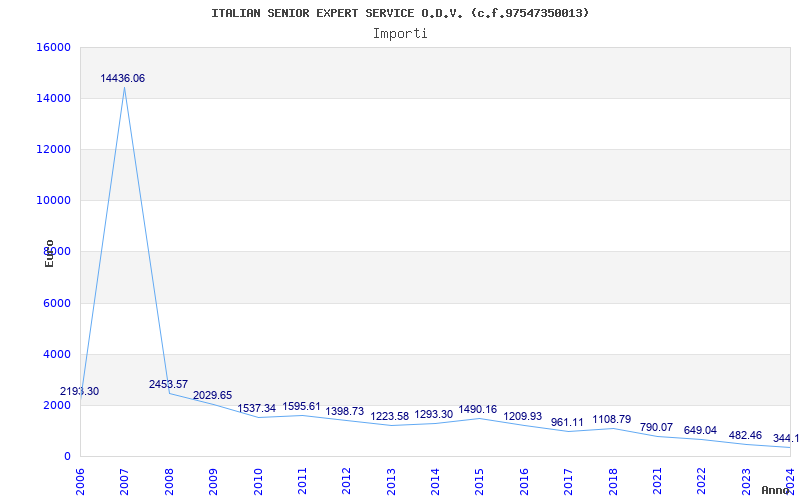Viewport: 800px width, 500px height.
Task: Click the Euro y-axis title
Action: [x=49, y=253]
